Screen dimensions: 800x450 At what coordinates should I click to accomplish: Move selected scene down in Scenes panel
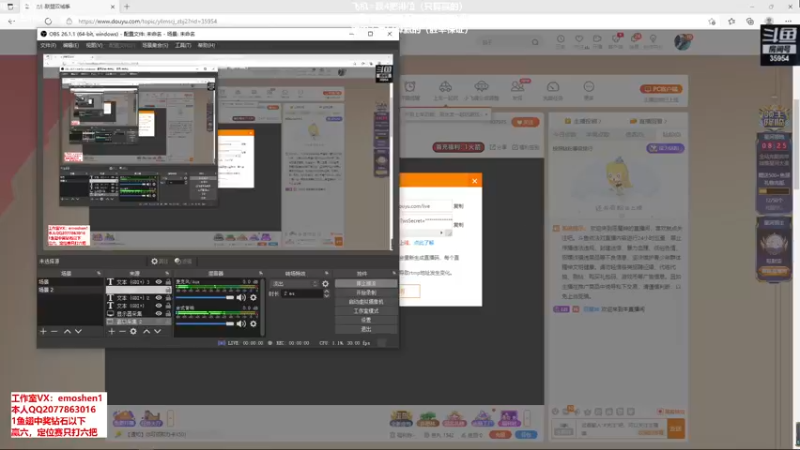tap(78, 331)
